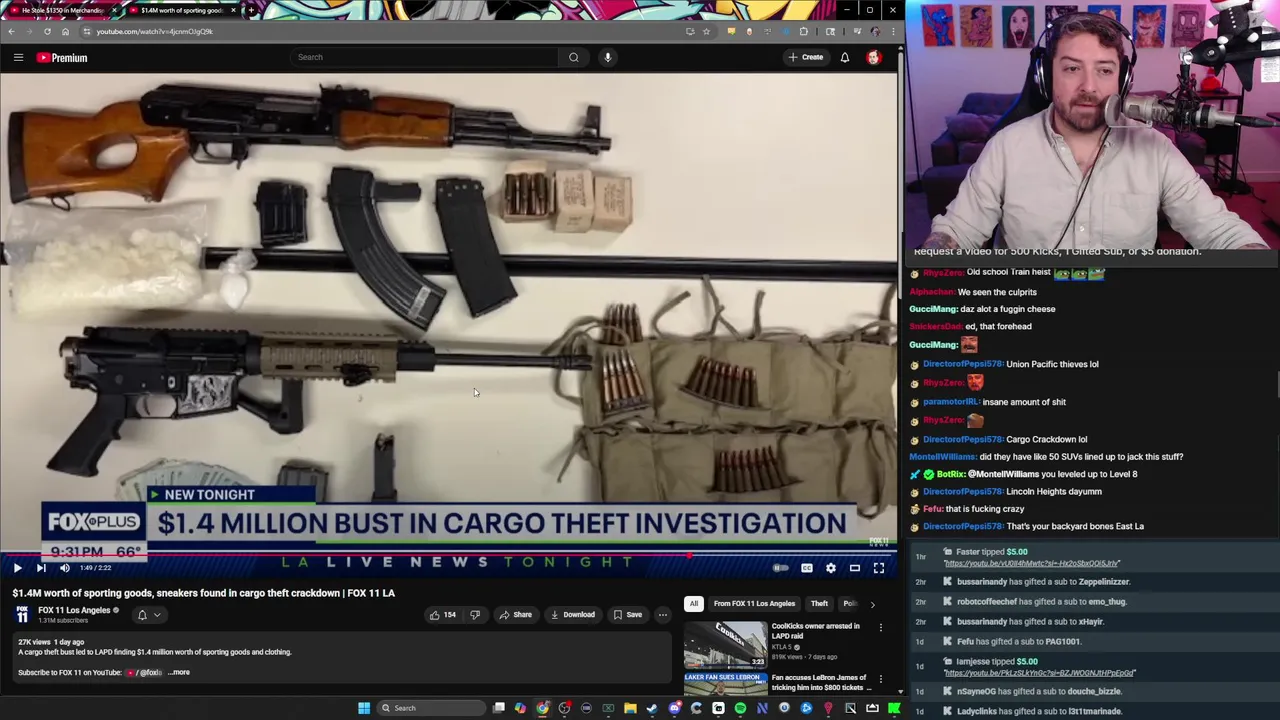Save video to a playlist
This screenshot has width=1280, height=720.
[627, 615]
